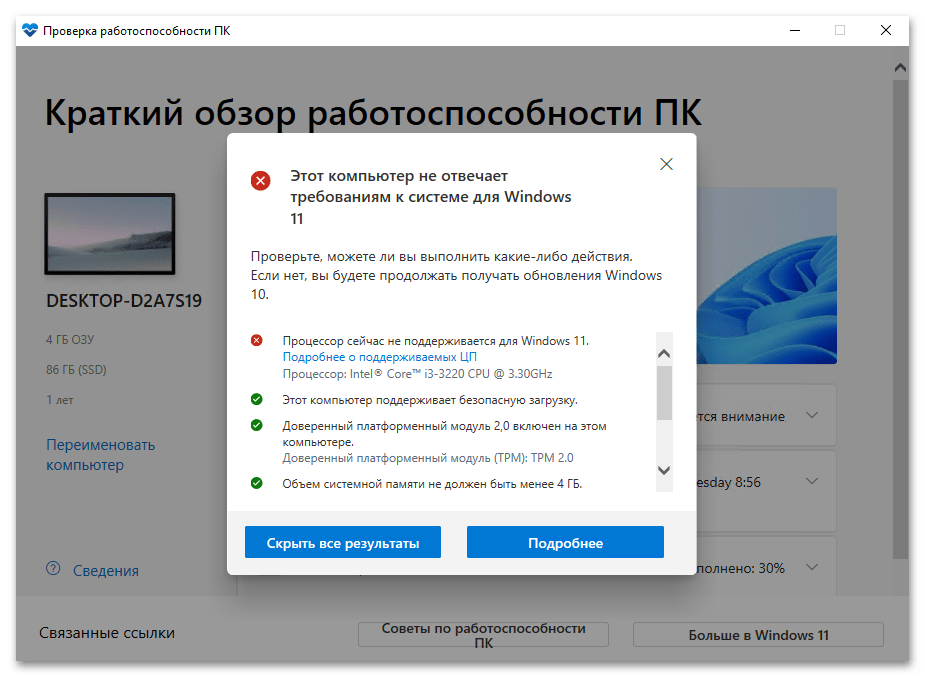Click the question mark icon near Сведения
Screen dimensions: 925x677
[x=53, y=569]
